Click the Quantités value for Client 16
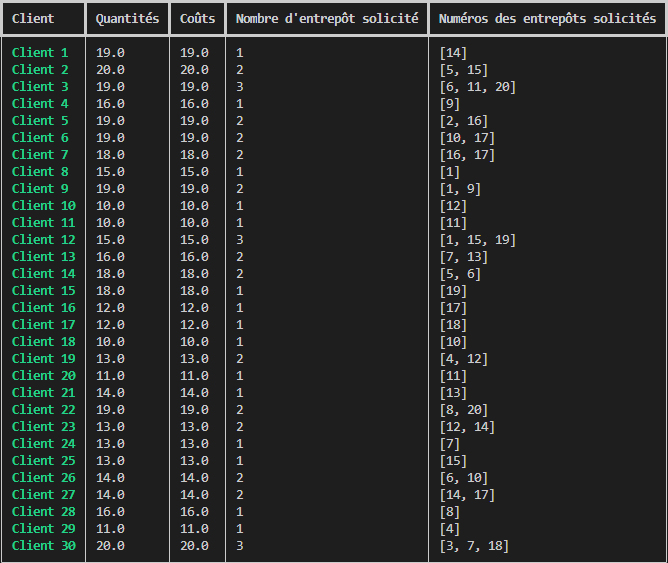Viewport: 668px width, 563px height. coord(110,307)
